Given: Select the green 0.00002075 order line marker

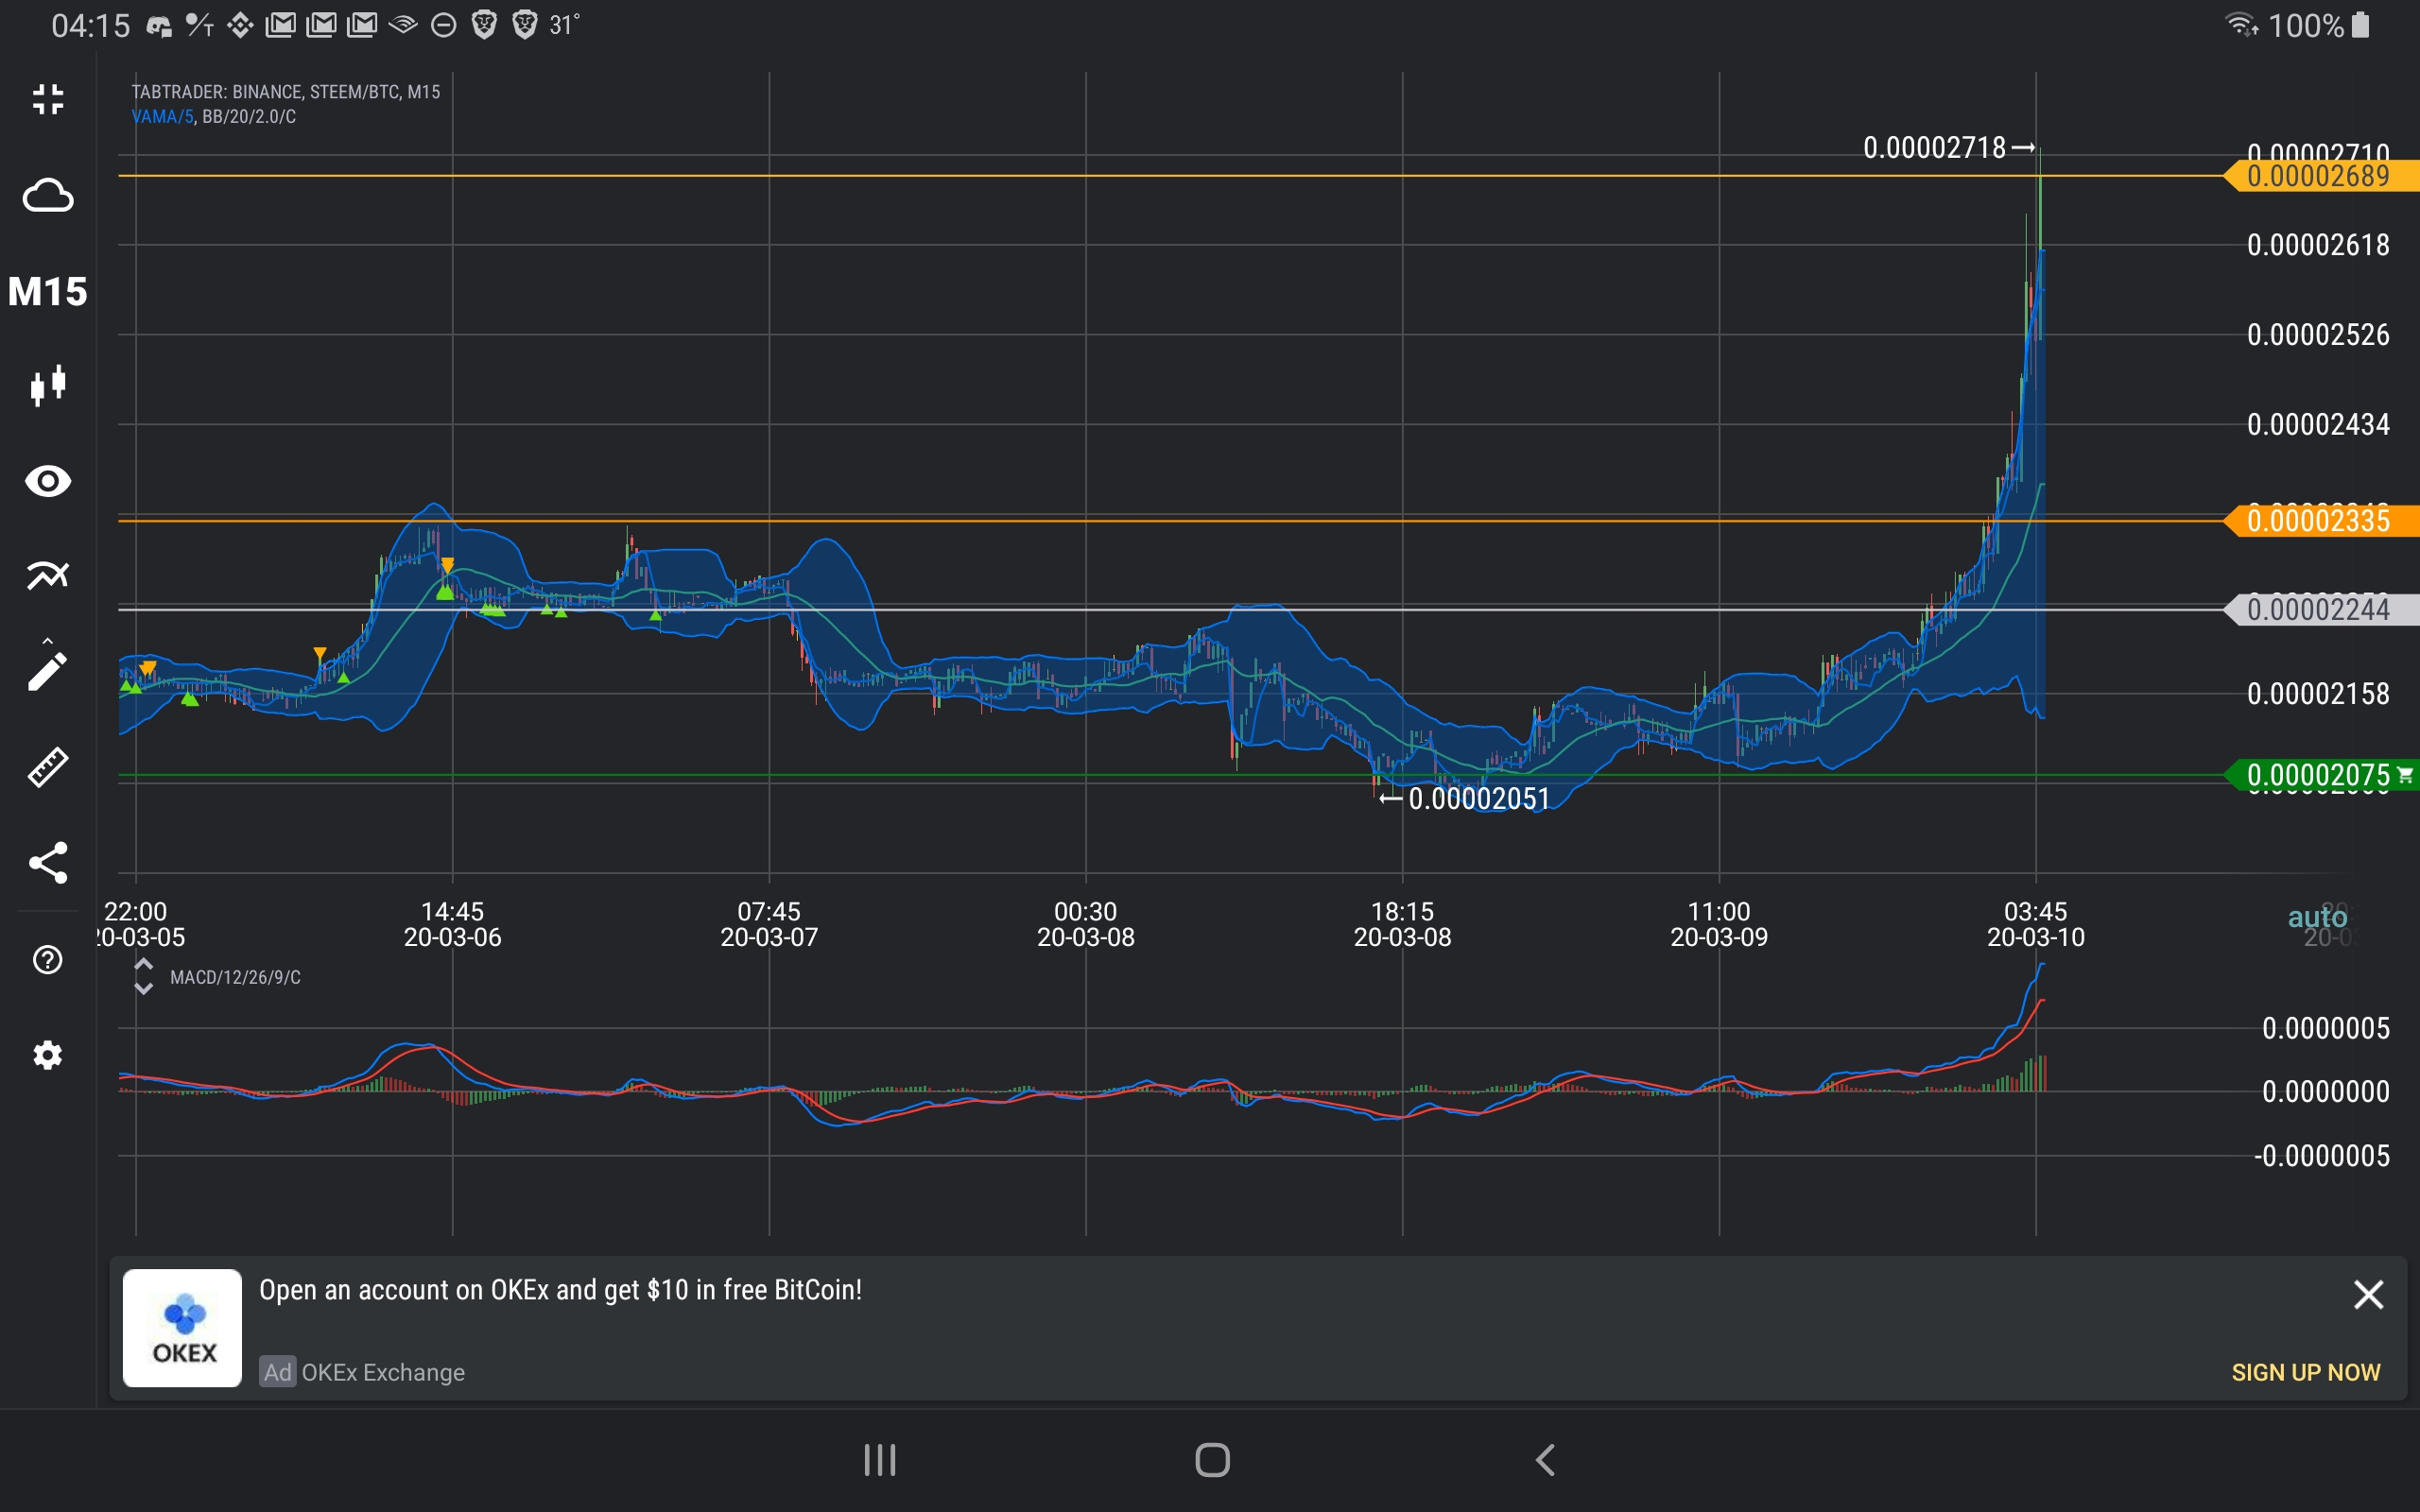Looking at the screenshot, I should (x=2318, y=775).
